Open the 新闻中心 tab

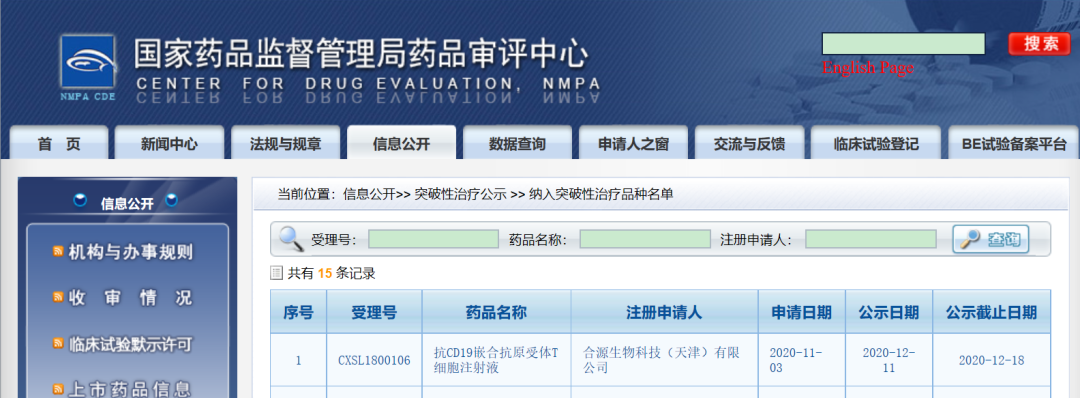[169, 143]
